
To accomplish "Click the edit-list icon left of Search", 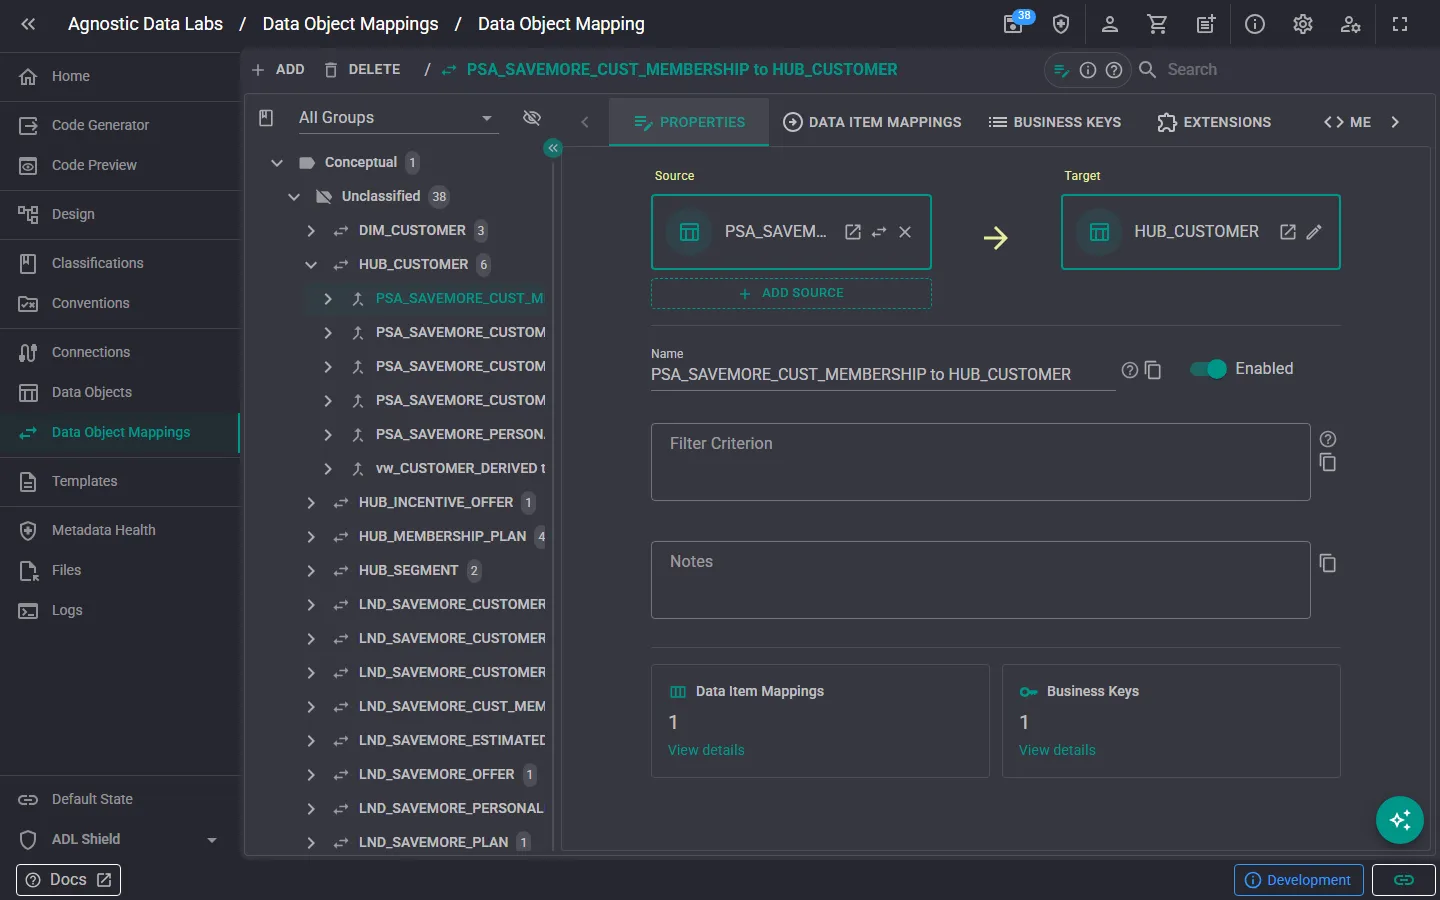I will [1062, 70].
